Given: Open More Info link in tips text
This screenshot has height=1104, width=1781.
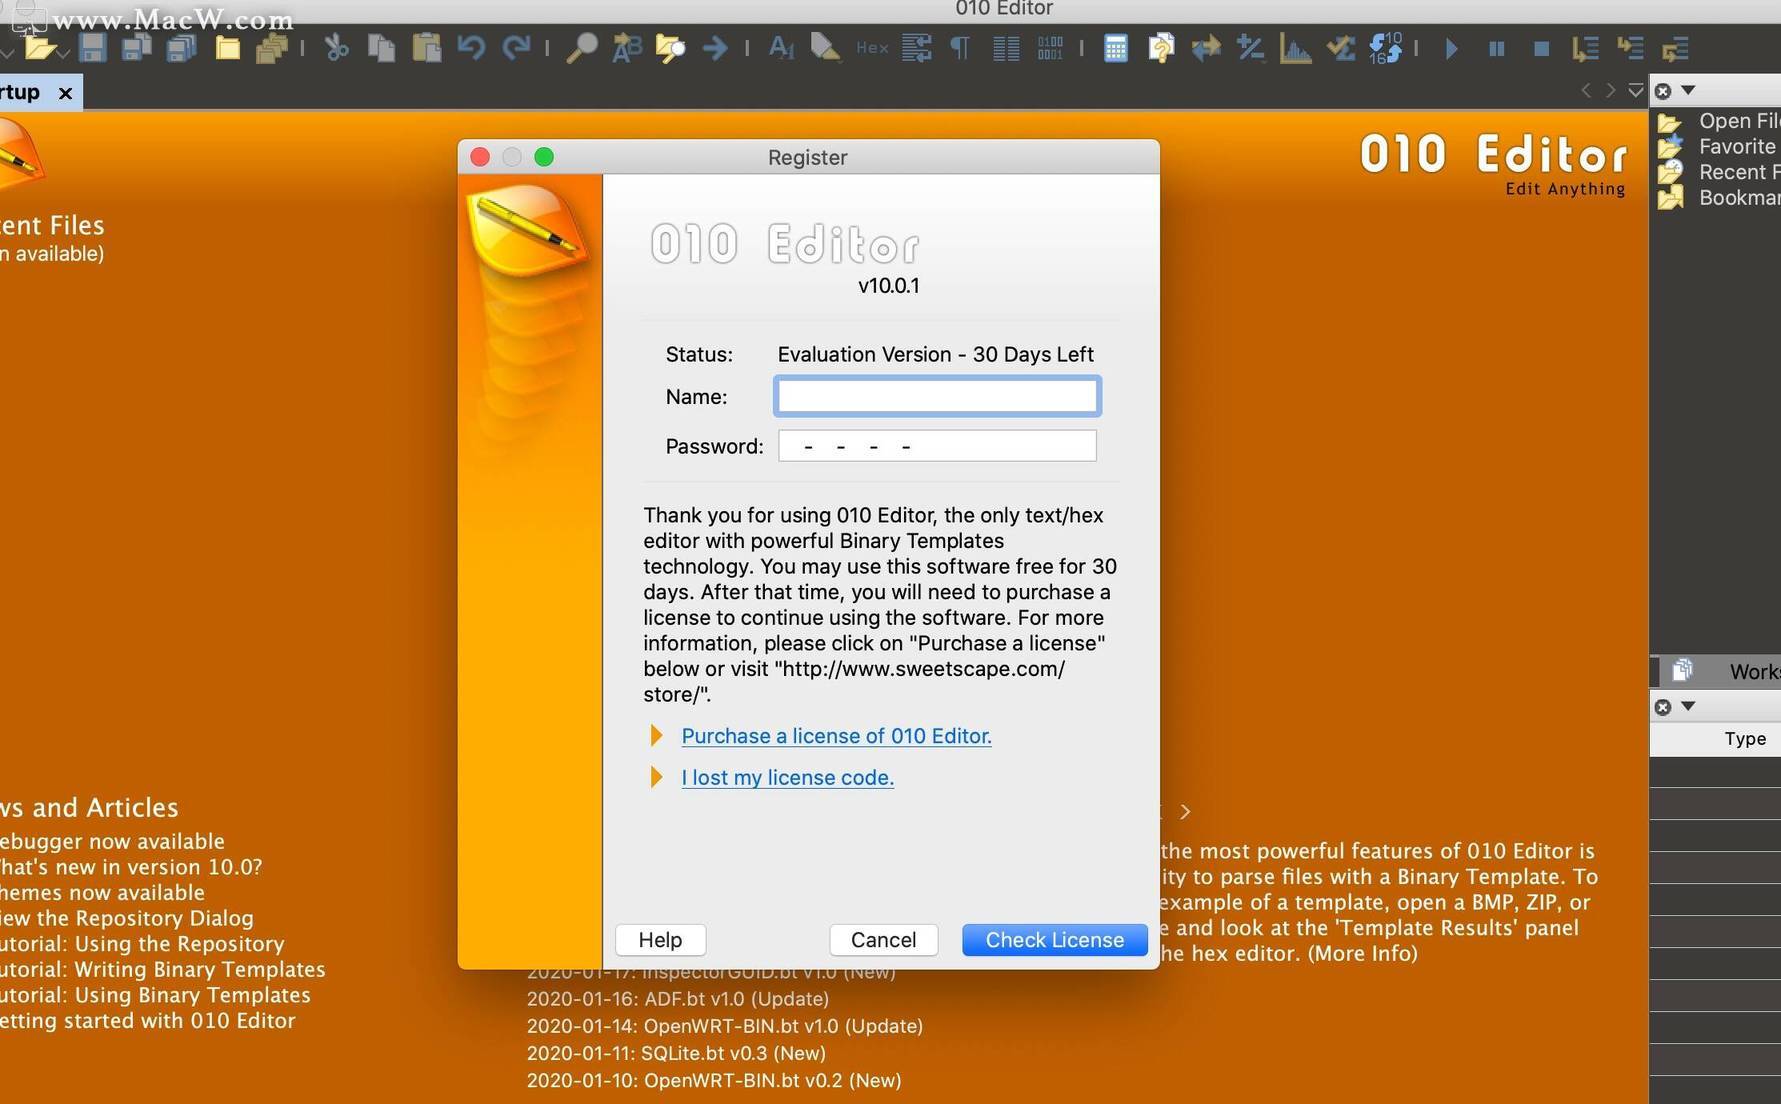Looking at the screenshot, I should pos(1362,954).
